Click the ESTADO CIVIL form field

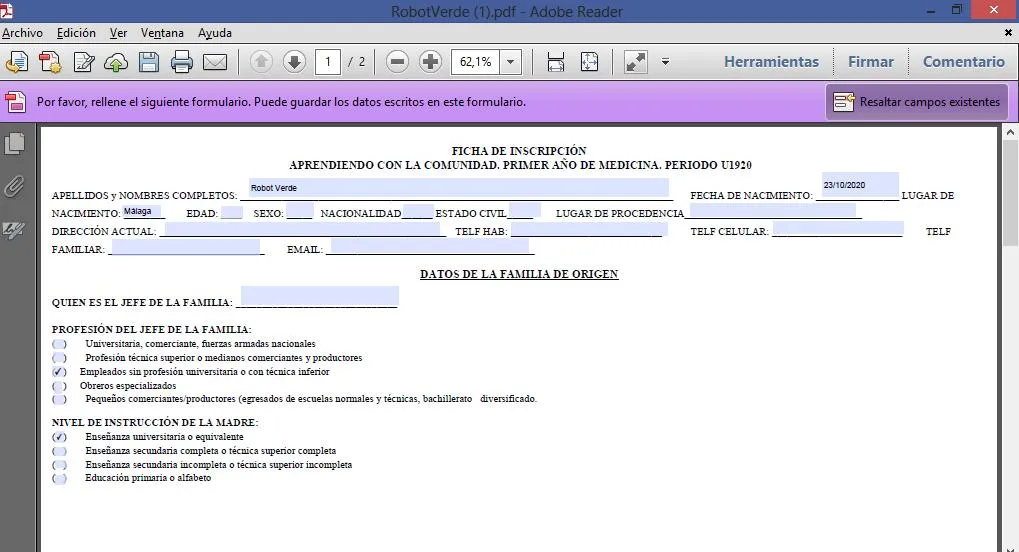(524, 210)
